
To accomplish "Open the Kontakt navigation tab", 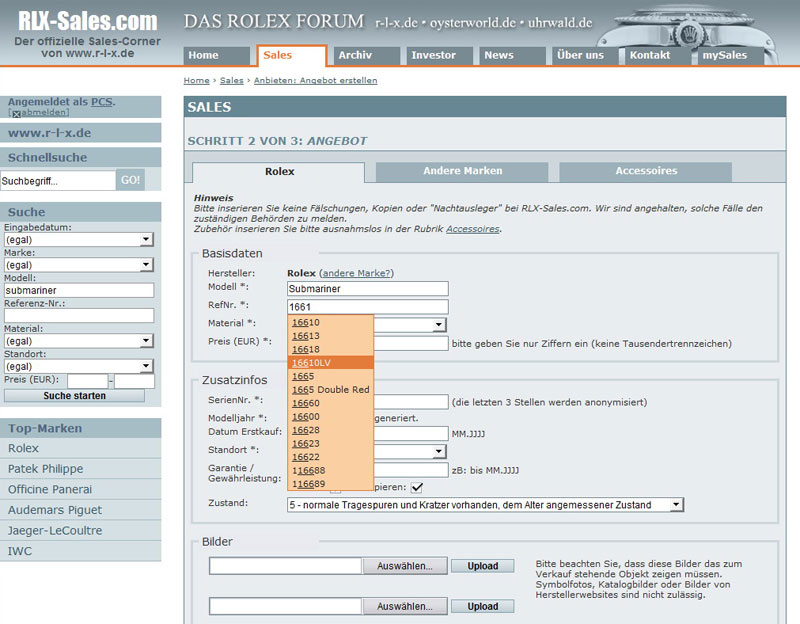I will coord(658,56).
